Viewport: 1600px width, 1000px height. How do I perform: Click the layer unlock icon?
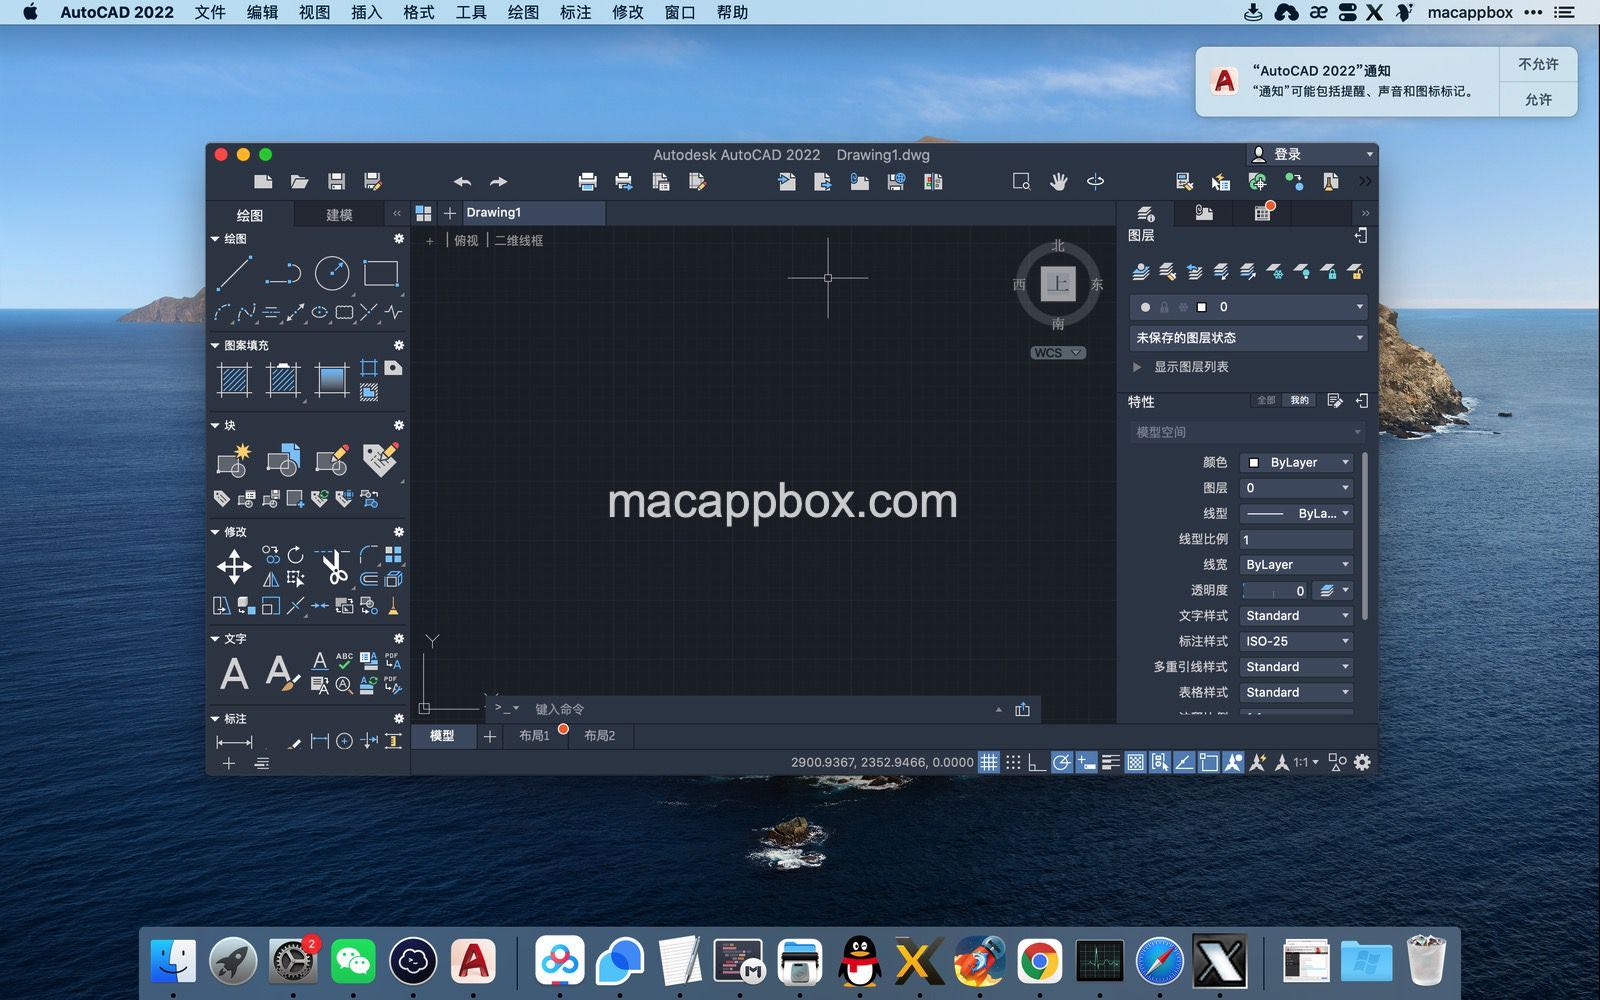click(x=1356, y=271)
